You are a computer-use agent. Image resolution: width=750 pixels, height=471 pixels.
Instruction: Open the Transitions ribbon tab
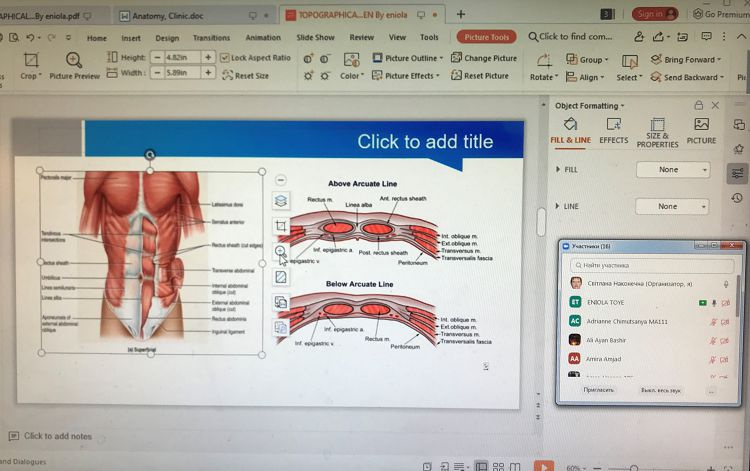pos(211,37)
